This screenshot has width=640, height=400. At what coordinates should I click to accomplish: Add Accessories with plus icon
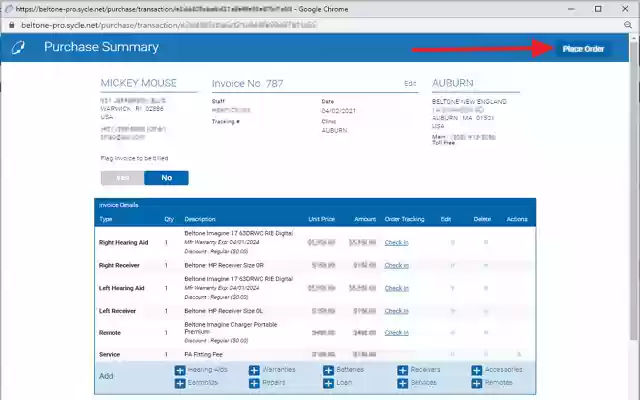477,370
